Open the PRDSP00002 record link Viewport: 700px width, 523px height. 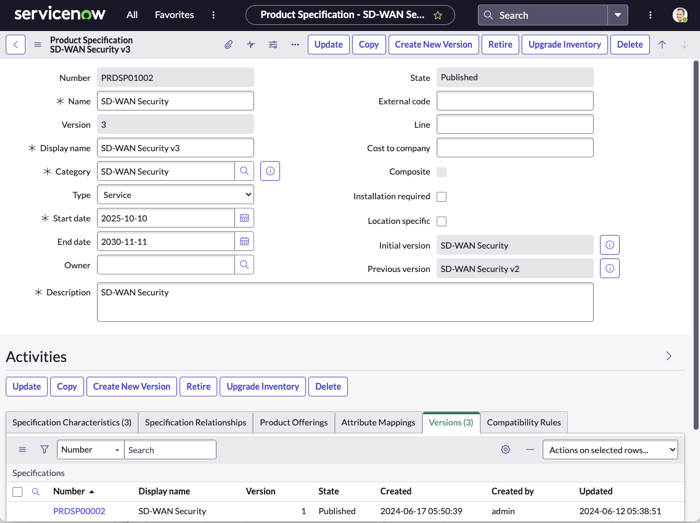79,511
